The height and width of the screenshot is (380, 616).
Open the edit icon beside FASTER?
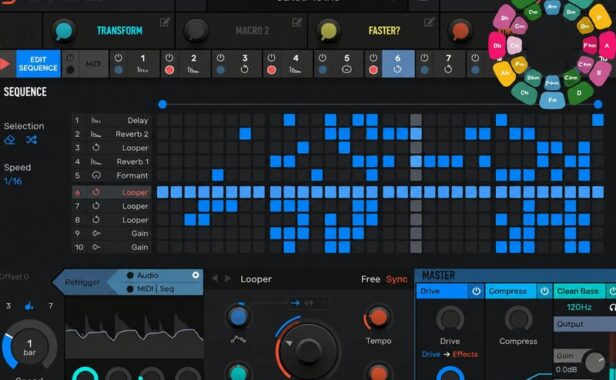tap(429, 22)
